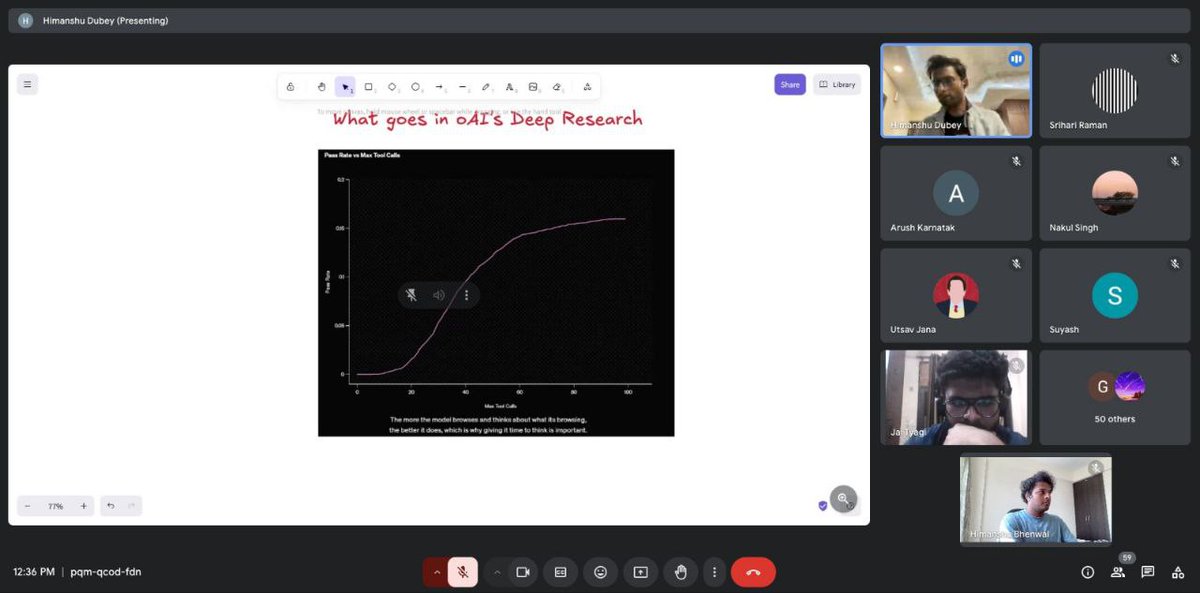Select Suyash's participant tile
This screenshot has height=593, width=1200.
[x=1115, y=295]
